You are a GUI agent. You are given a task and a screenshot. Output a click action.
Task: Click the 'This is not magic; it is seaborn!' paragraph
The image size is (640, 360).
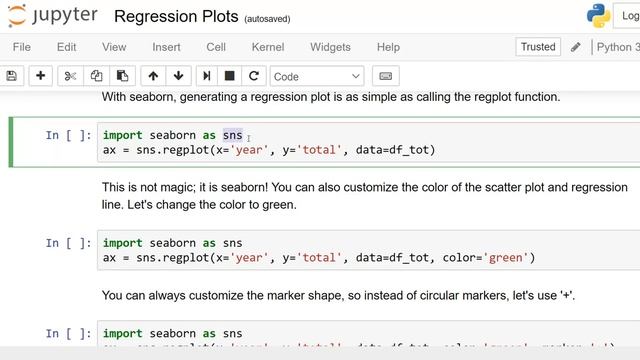[x=364, y=196]
